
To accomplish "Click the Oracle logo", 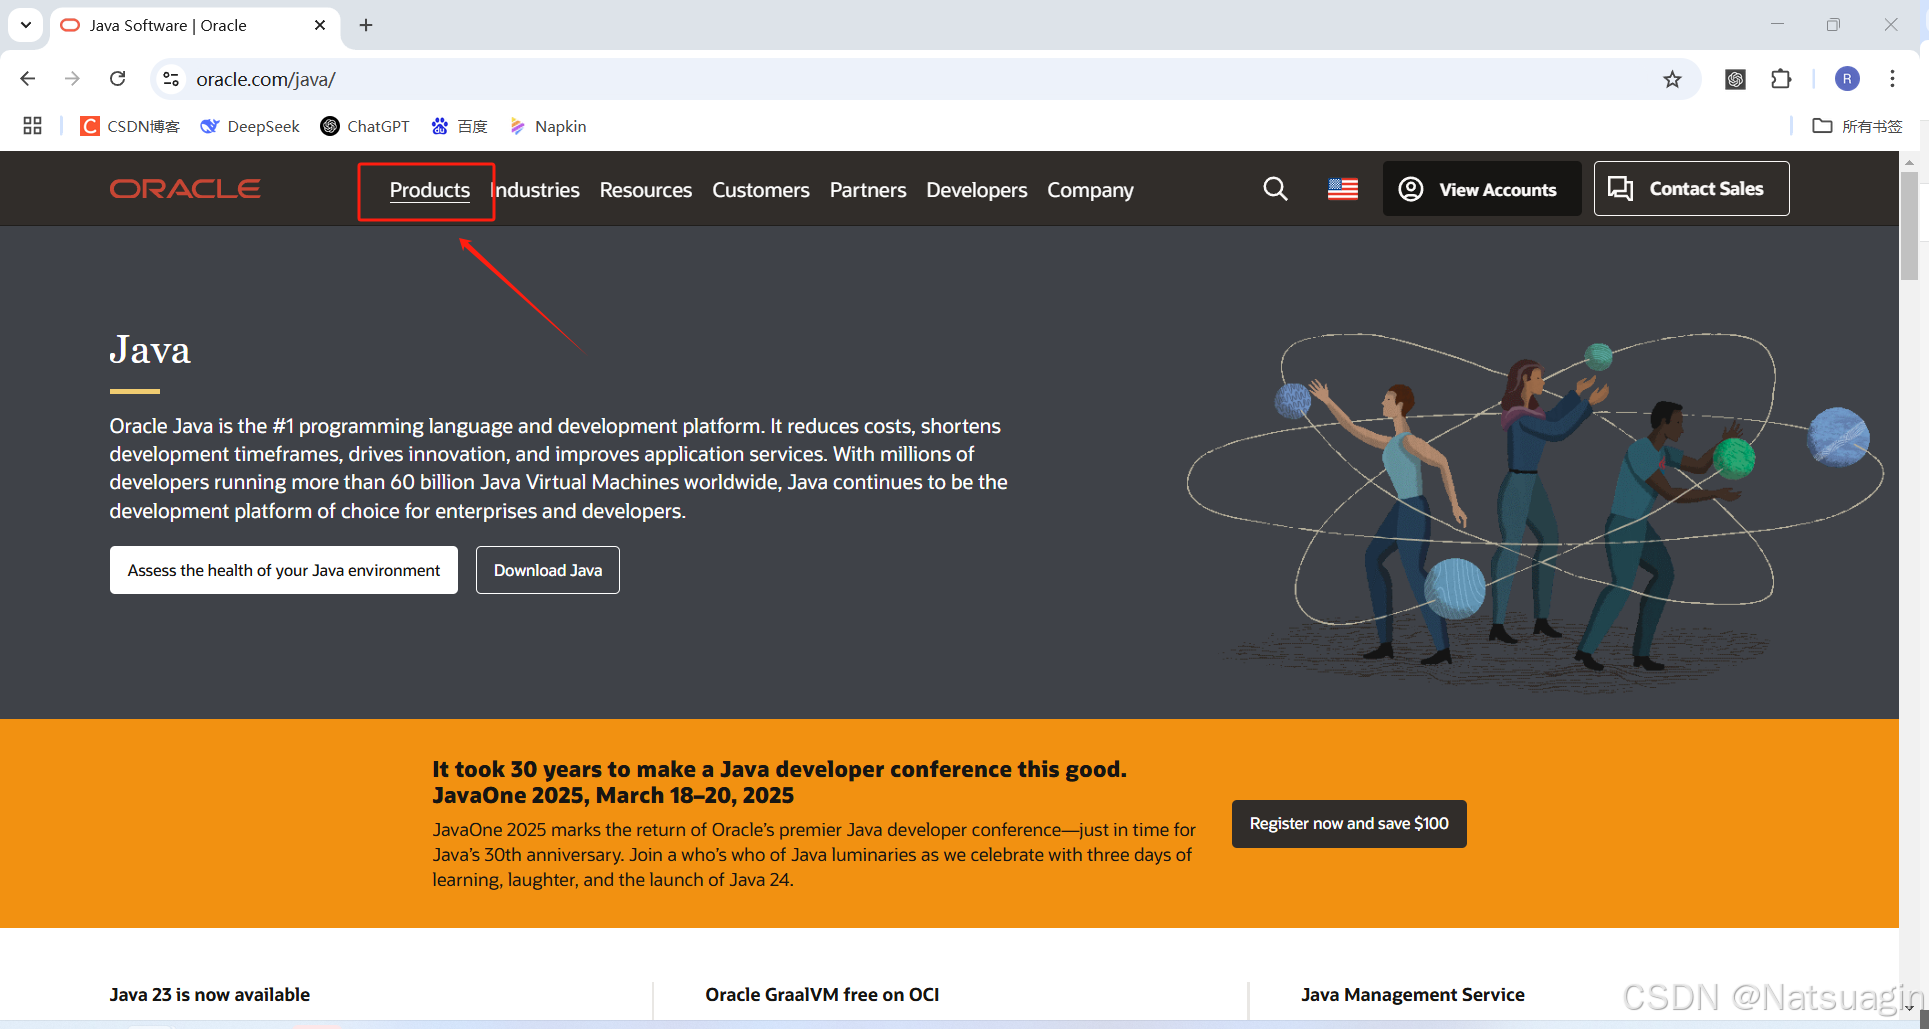I will coord(185,189).
